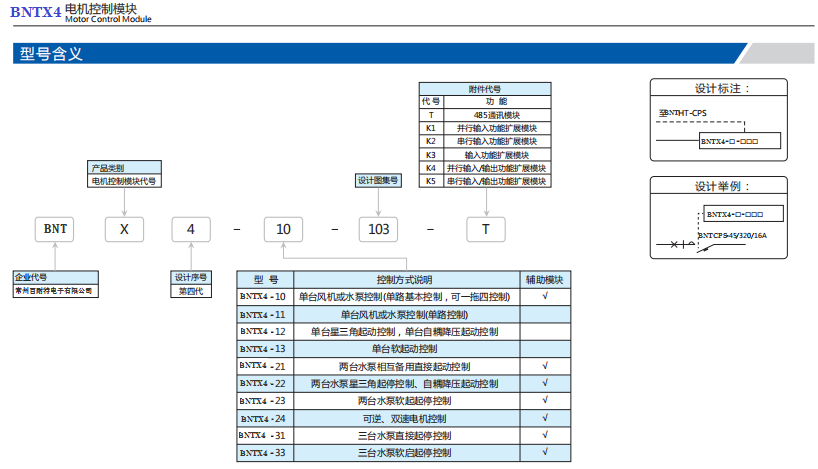This screenshot has height=469, width=818.
Task: Select the T accessory code box
Action: click(x=486, y=229)
